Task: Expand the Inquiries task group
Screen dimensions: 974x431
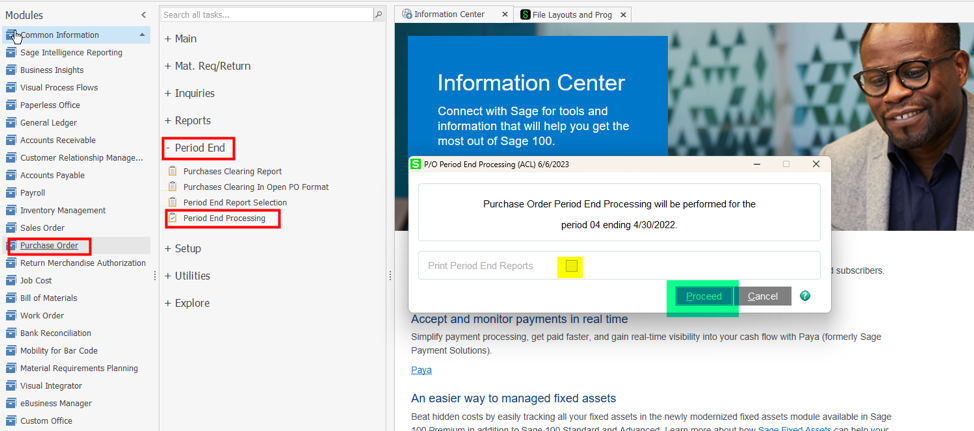Action: pos(189,93)
